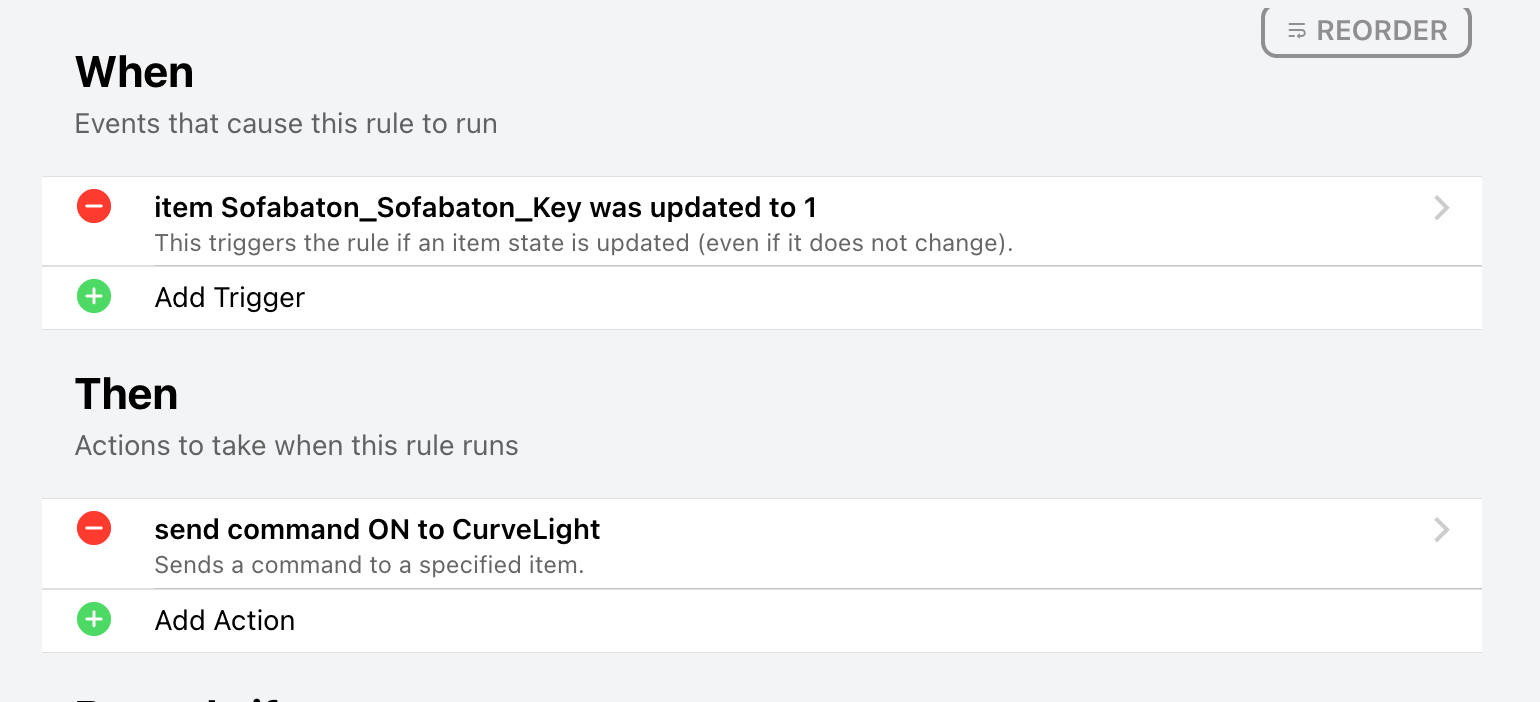Click 'Actions to take when this rule runs'
Image resolution: width=1540 pixels, height=702 pixels.
(x=296, y=446)
